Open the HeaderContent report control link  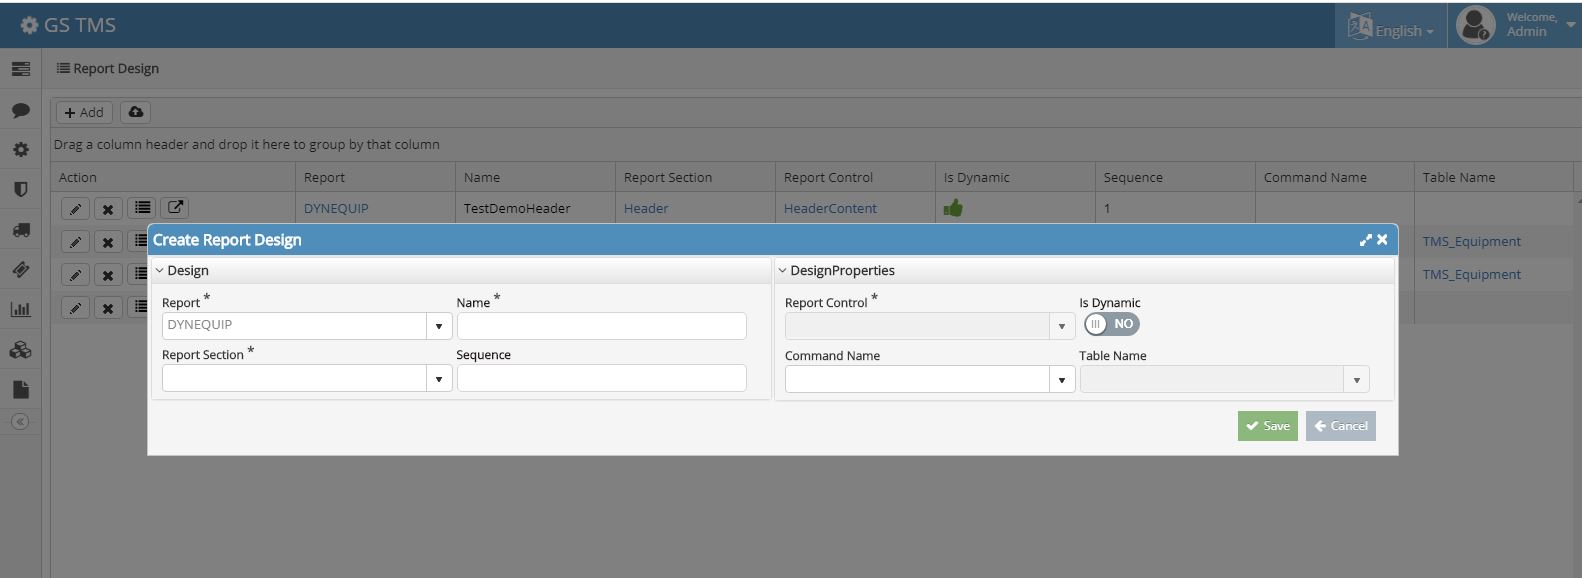(830, 208)
